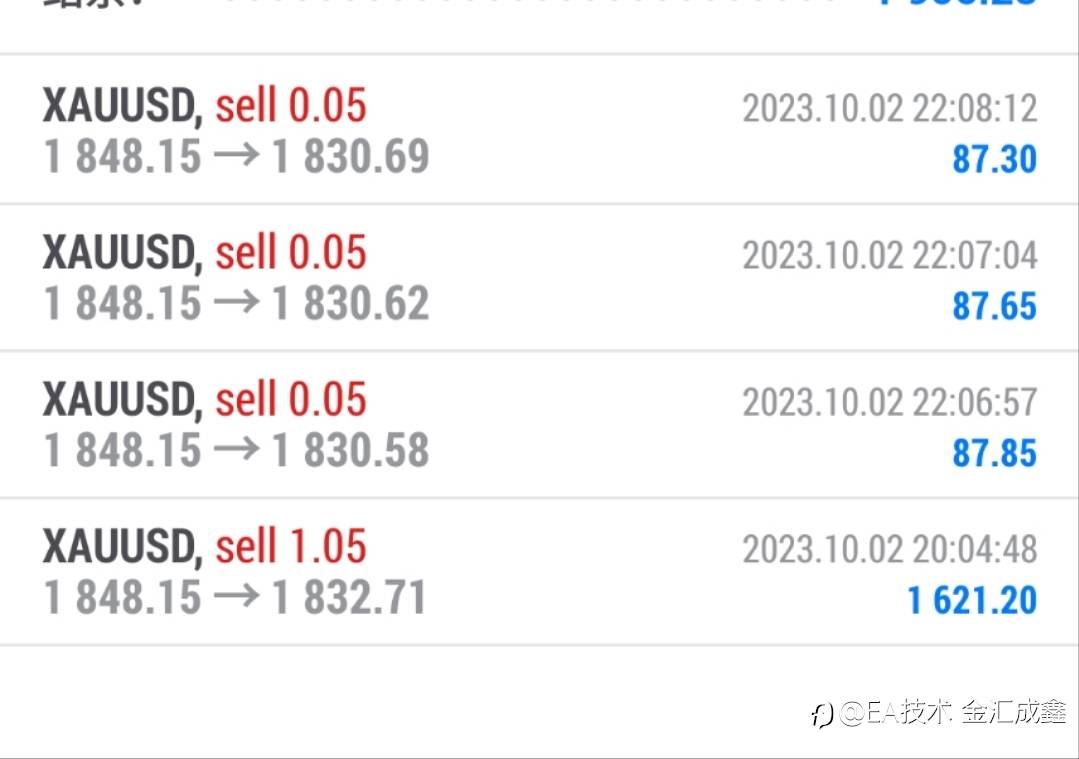Click the 87.65 profit value
This screenshot has width=1079, height=759.
pyautogui.click(x=994, y=306)
